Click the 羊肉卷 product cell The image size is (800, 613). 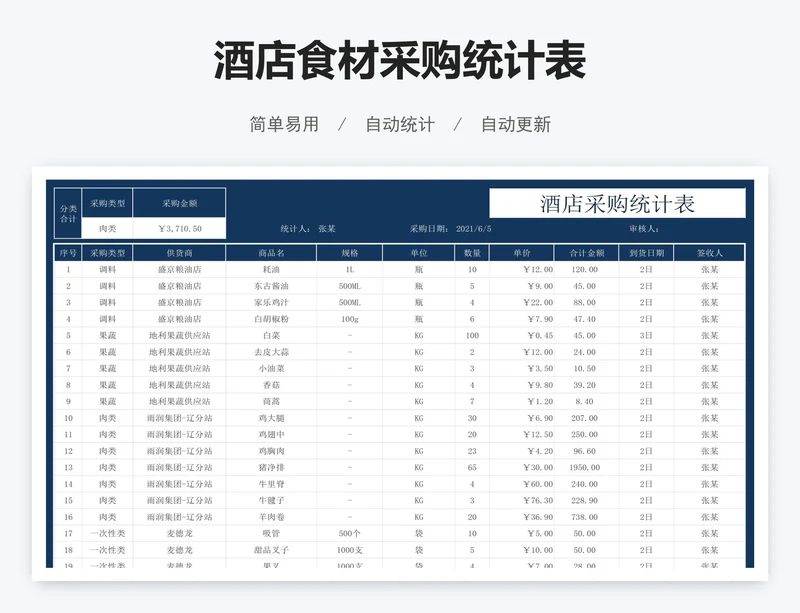(x=271, y=517)
